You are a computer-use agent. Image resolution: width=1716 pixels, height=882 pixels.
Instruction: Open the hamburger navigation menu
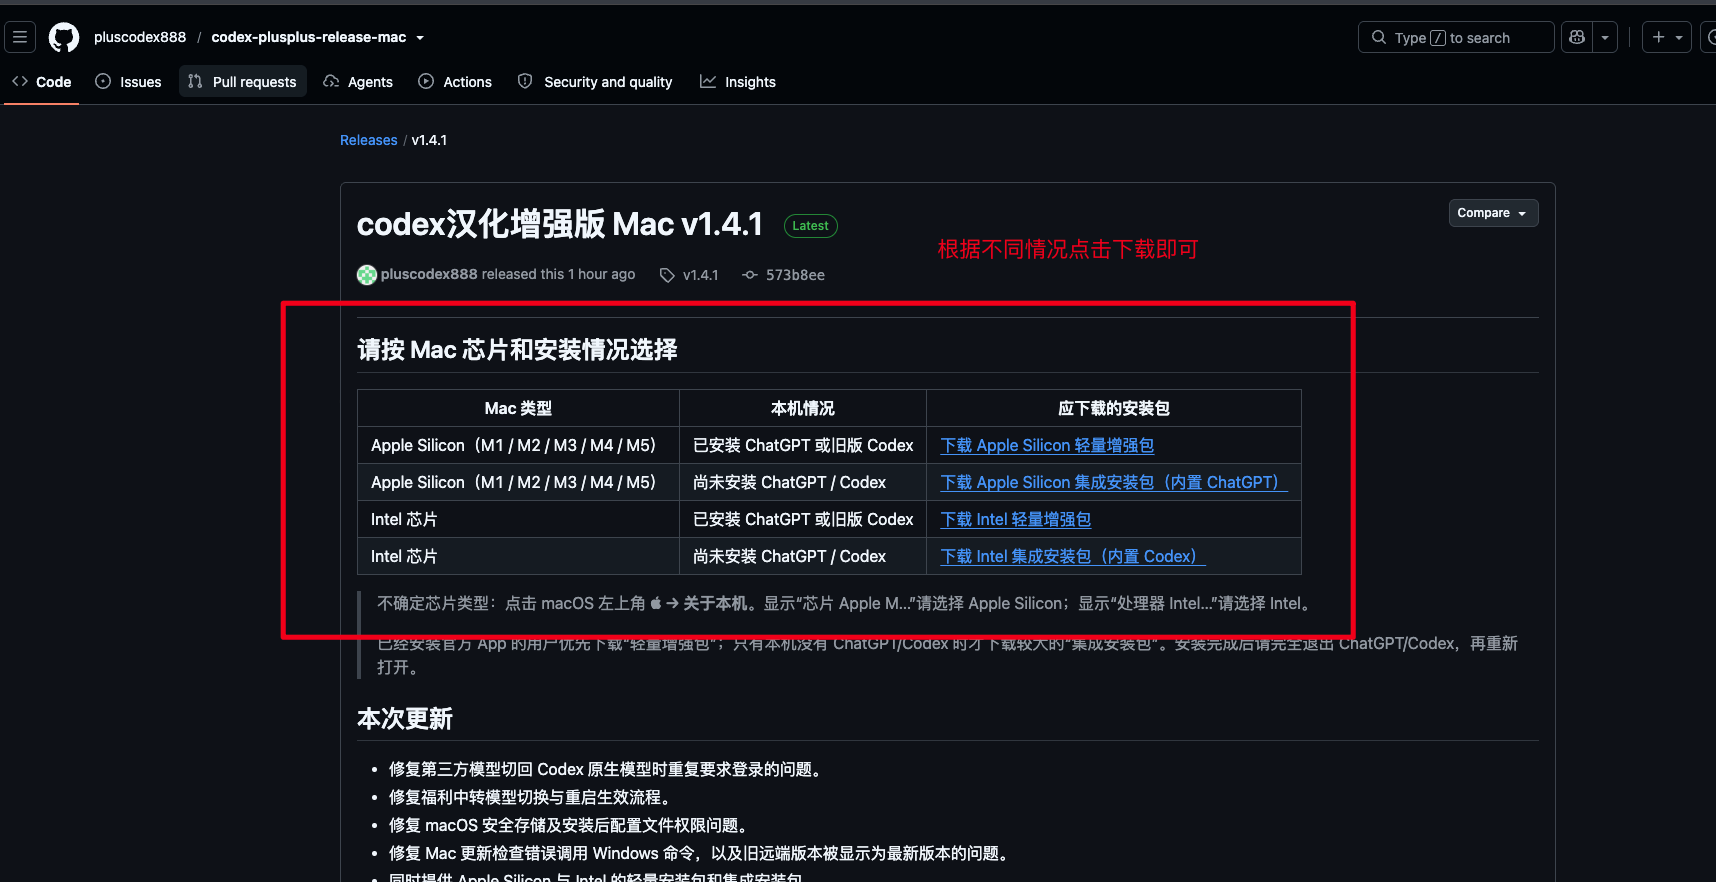point(20,37)
